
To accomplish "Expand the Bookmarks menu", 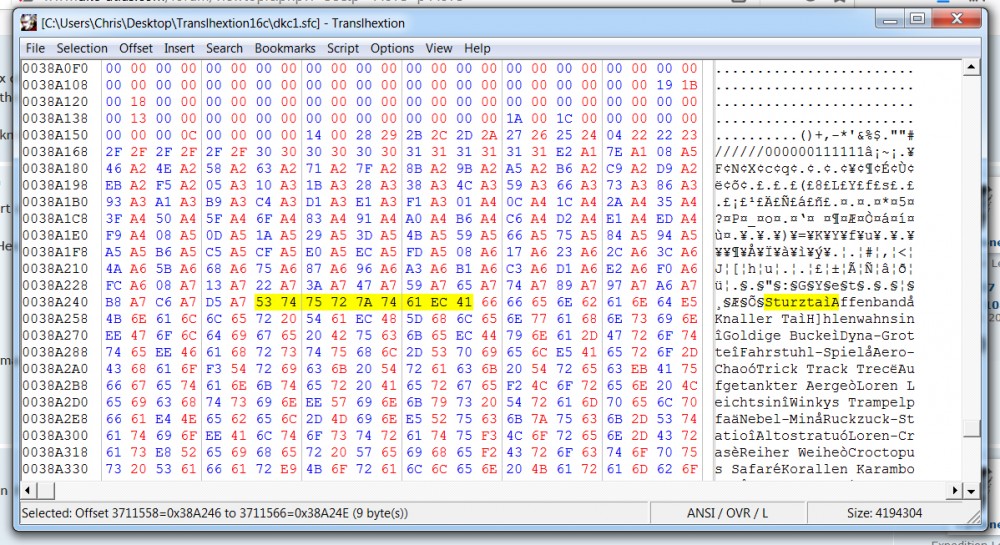I will 284,48.
